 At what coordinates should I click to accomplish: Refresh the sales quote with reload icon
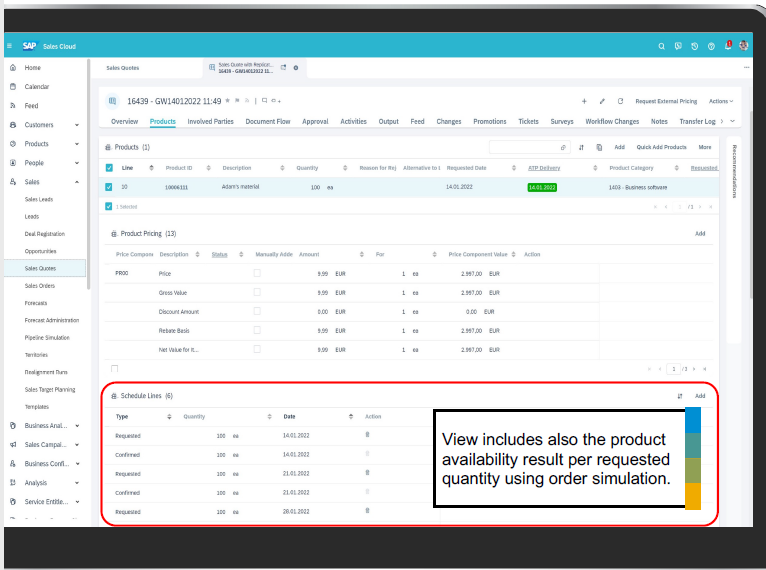620,101
